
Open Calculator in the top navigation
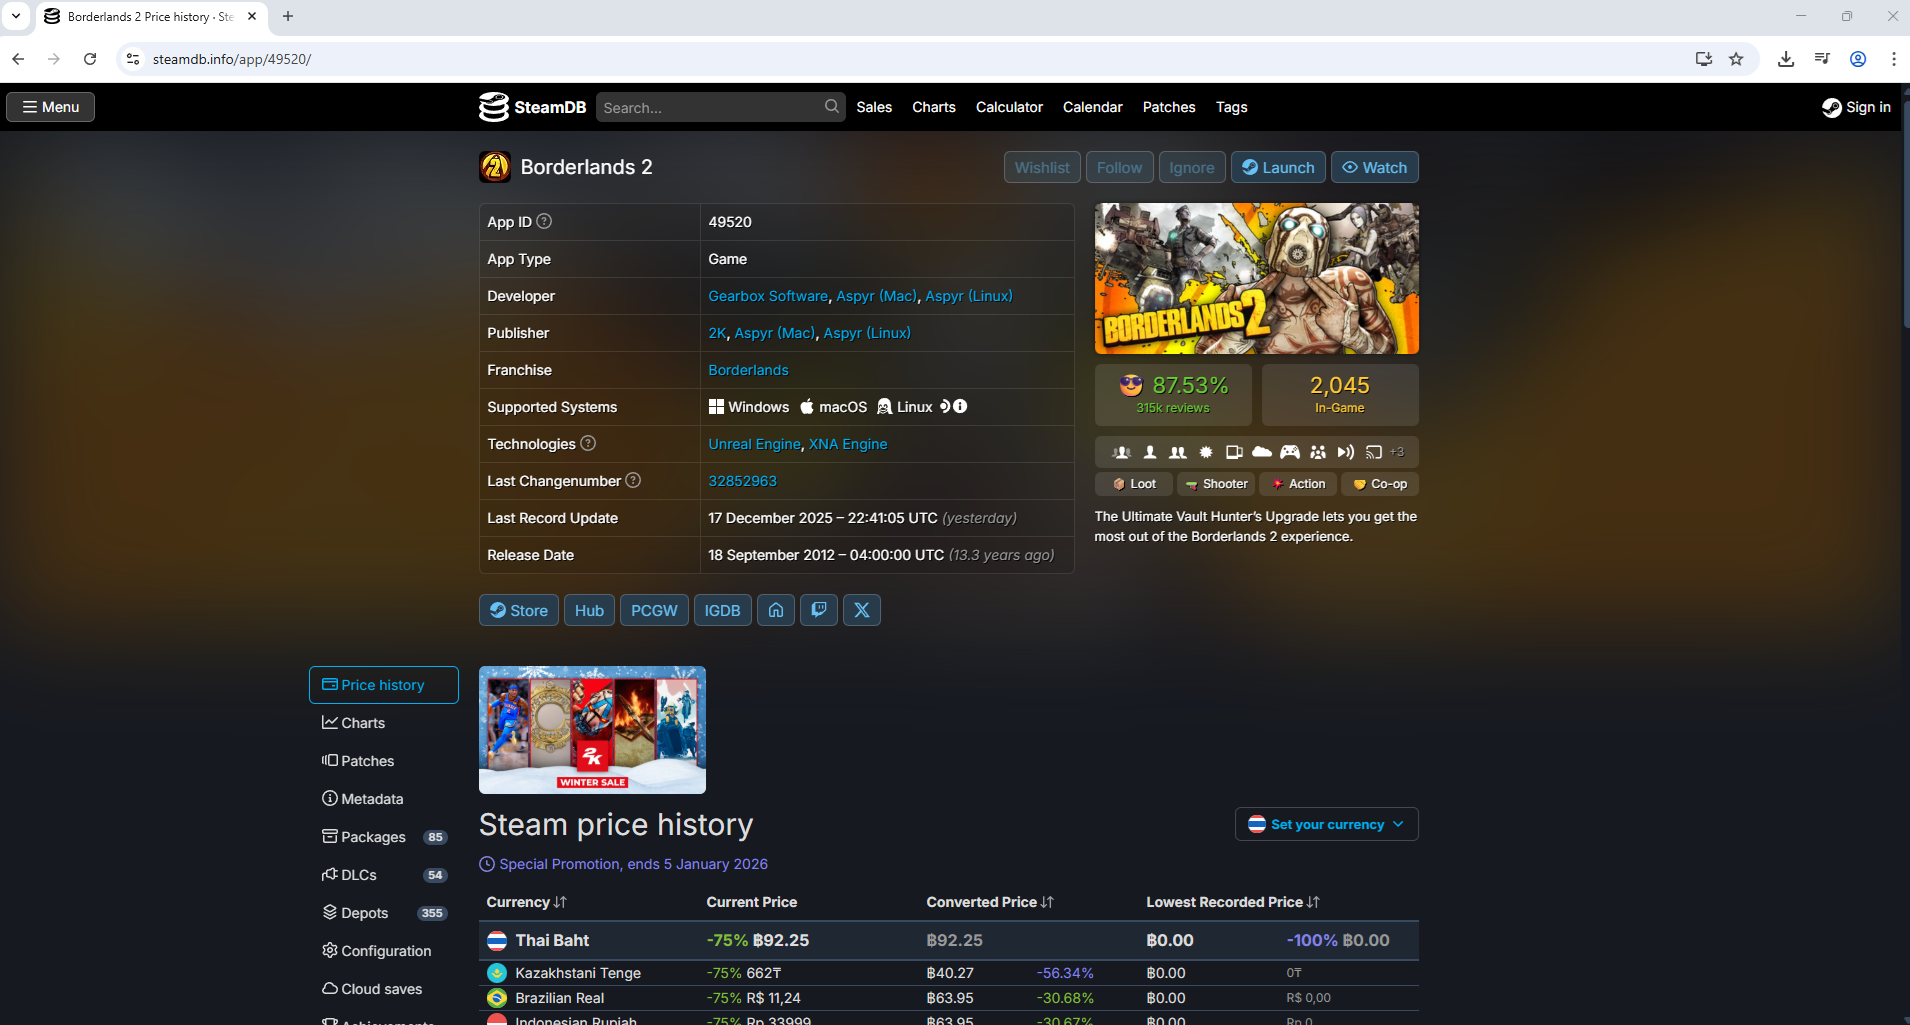pos(1009,107)
